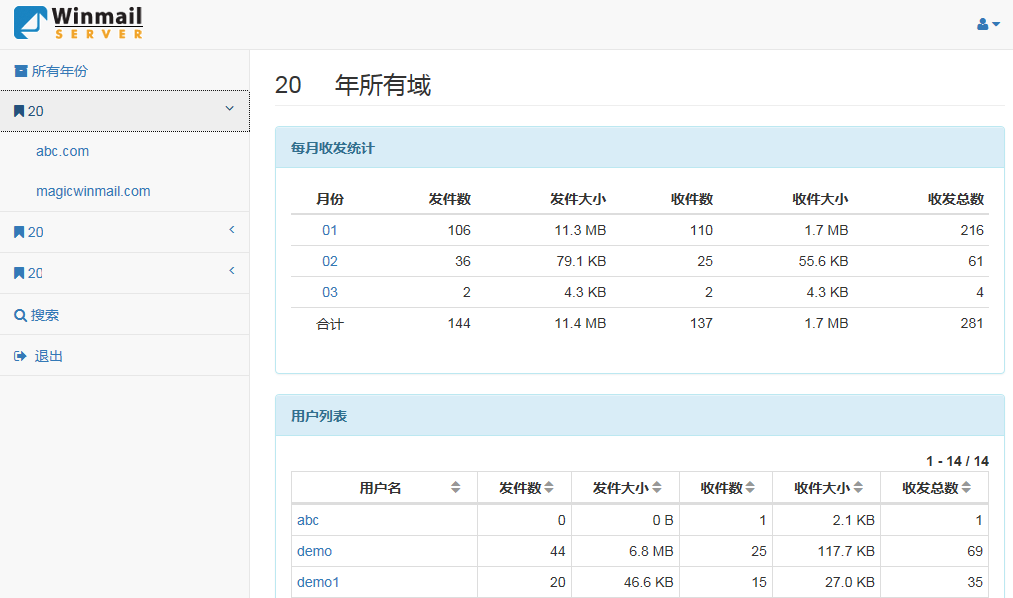This screenshot has width=1013, height=598.
Task: Sort user list by 发件数 sort icon
Action: tap(548, 488)
